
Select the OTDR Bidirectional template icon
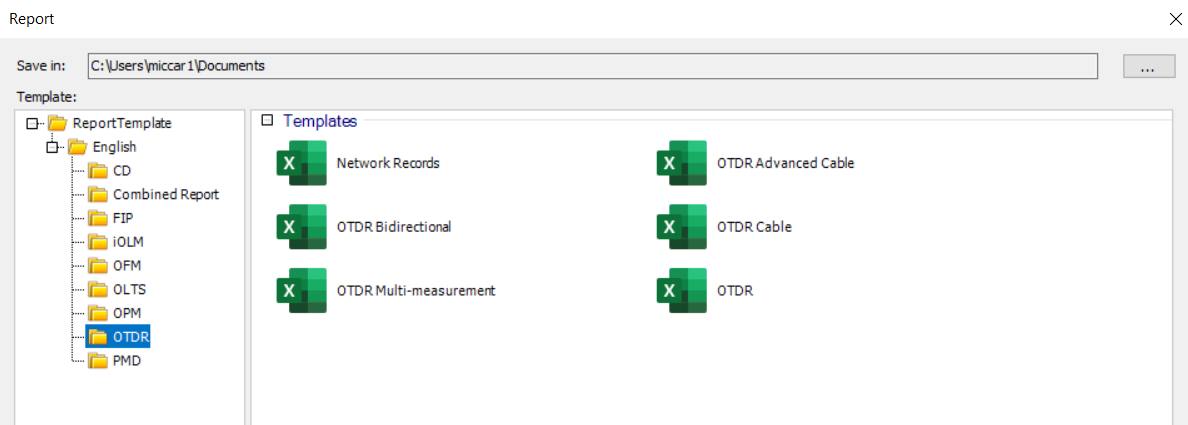point(301,227)
